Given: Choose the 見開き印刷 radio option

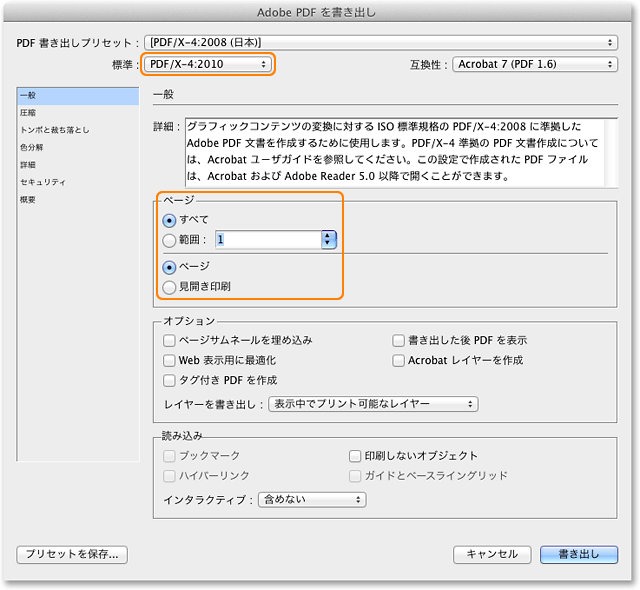Looking at the screenshot, I should pyautogui.click(x=169, y=287).
